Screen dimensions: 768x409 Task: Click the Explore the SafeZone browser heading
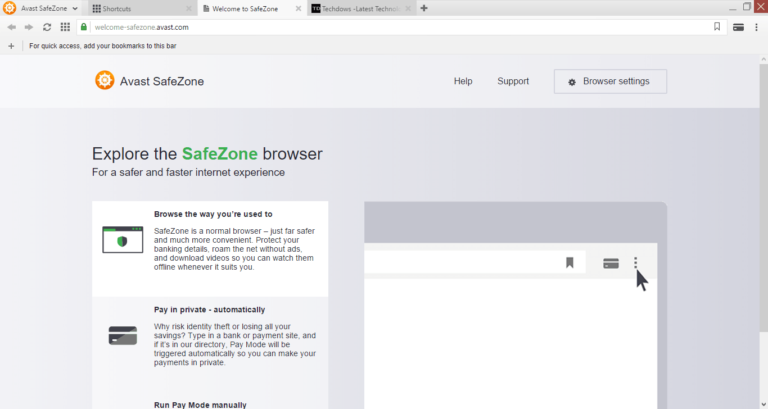click(x=207, y=154)
